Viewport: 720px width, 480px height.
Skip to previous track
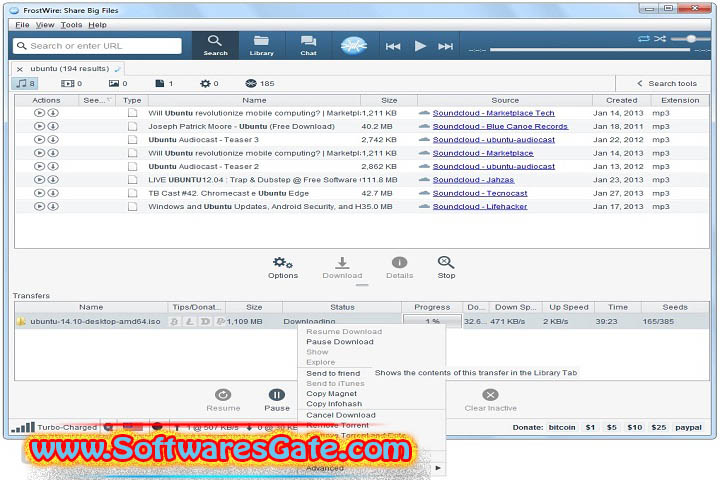point(393,46)
